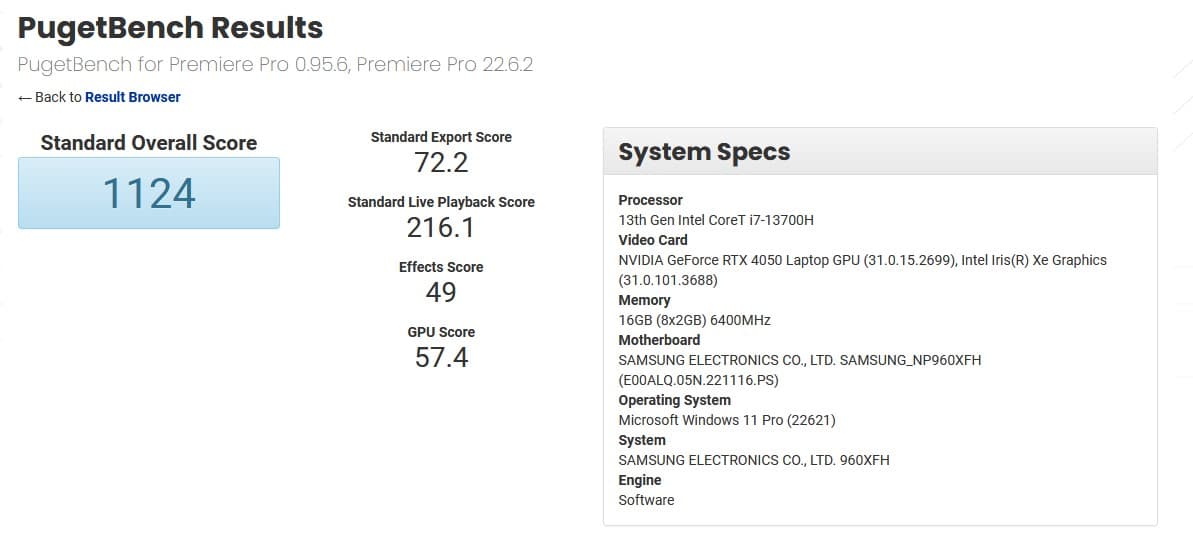Open the Result Browser link
1193x556 pixels.
click(x=132, y=97)
